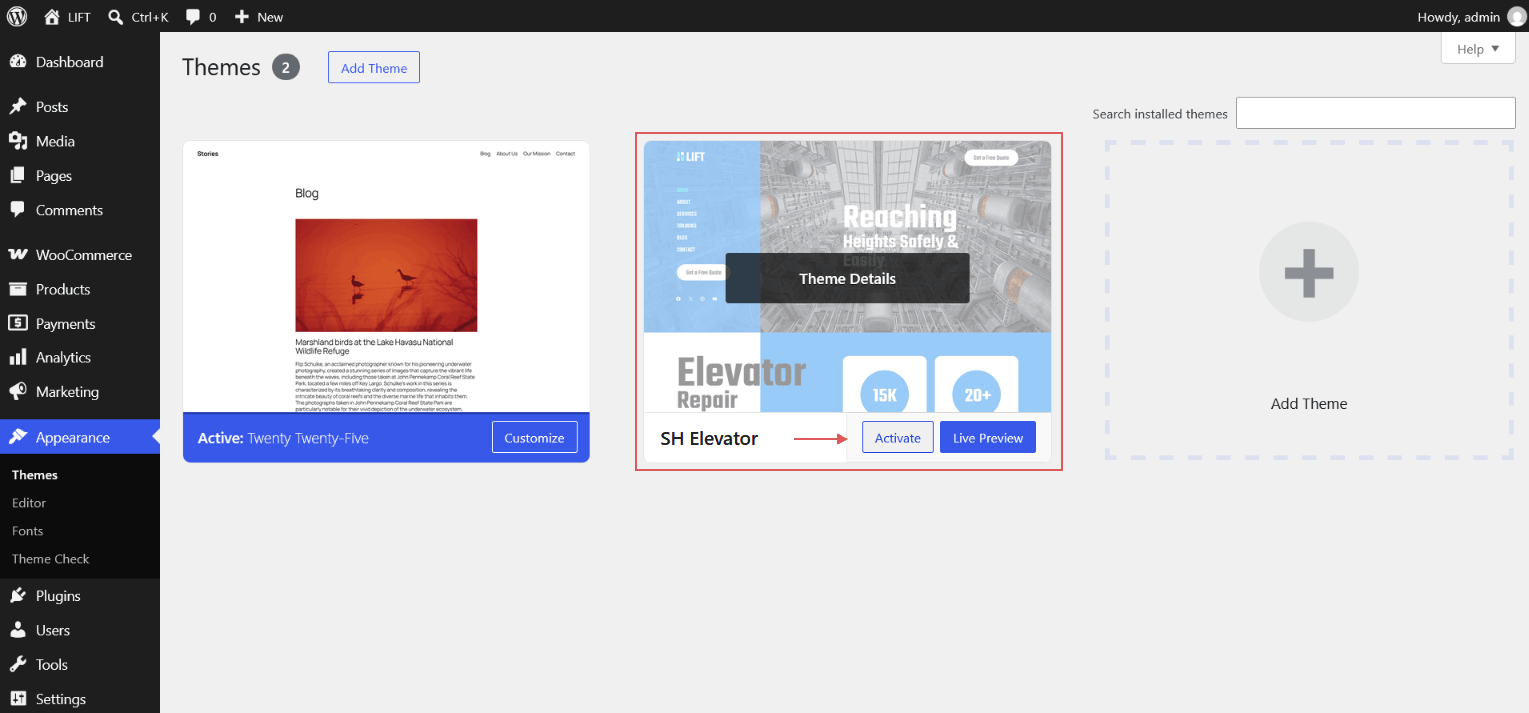The width and height of the screenshot is (1529, 713).
Task: Open the Ctrl+K search magnifier
Action: click(116, 16)
